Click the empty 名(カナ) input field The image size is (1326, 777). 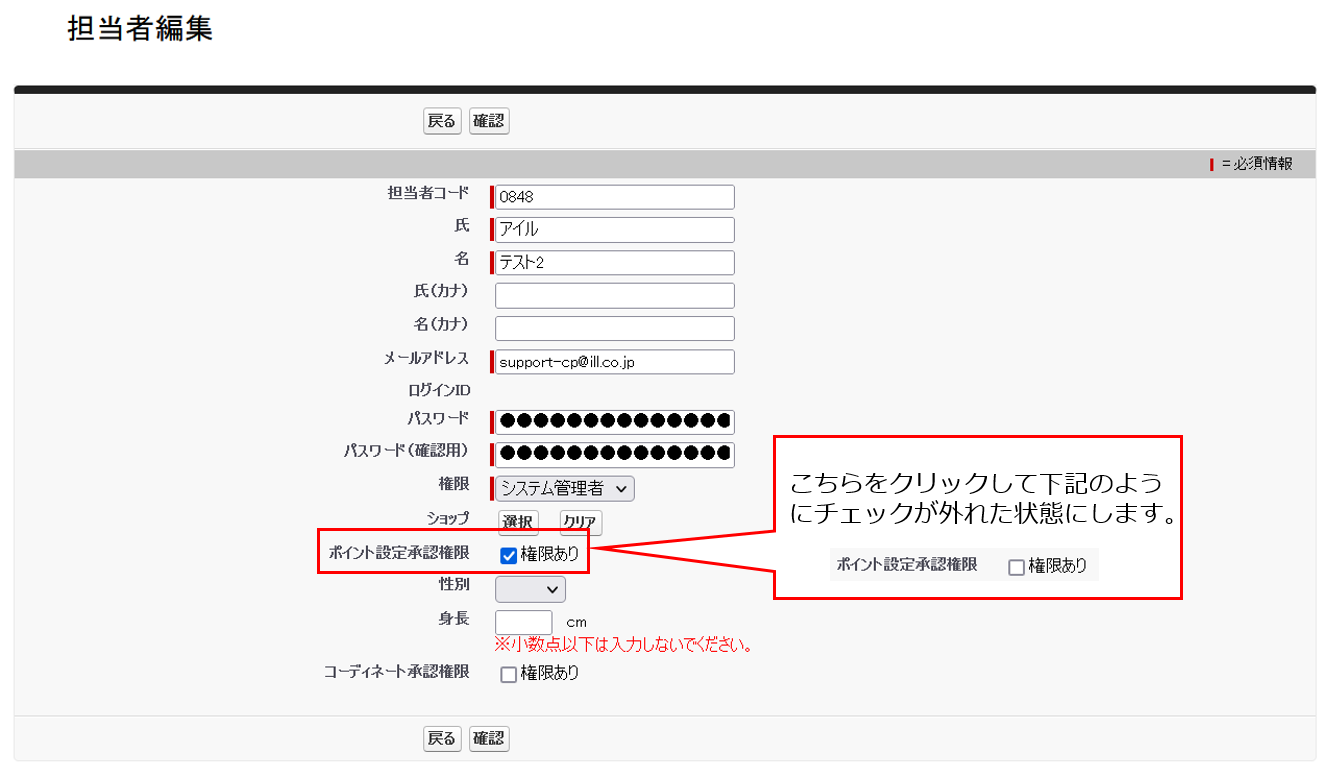[614, 329]
